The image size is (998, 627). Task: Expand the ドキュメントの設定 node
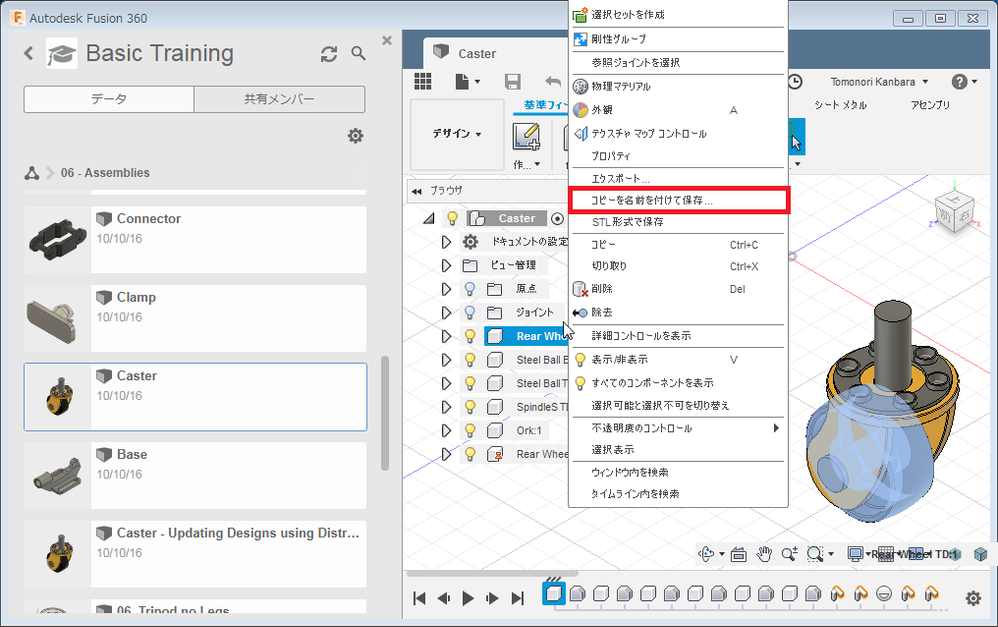[x=446, y=242]
